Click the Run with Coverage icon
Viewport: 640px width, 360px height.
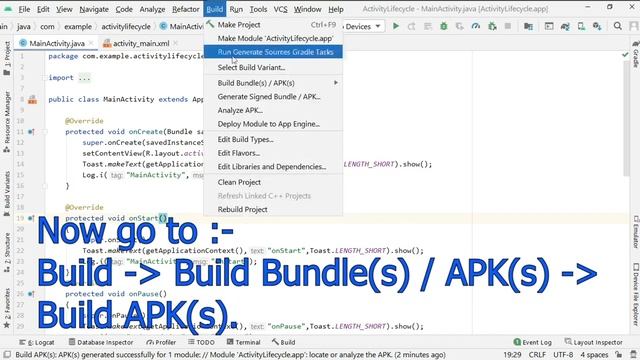coord(460,26)
